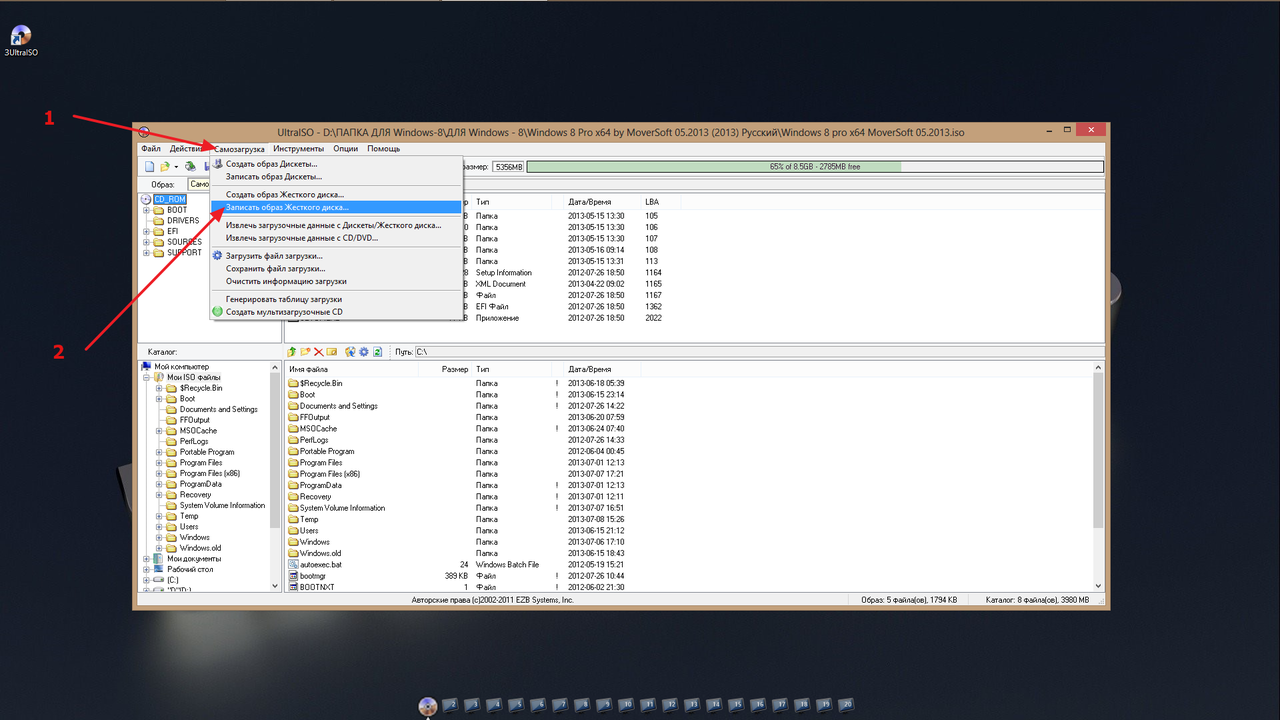
Task: Click the New folder icon in catalog toolbar
Action: point(305,352)
